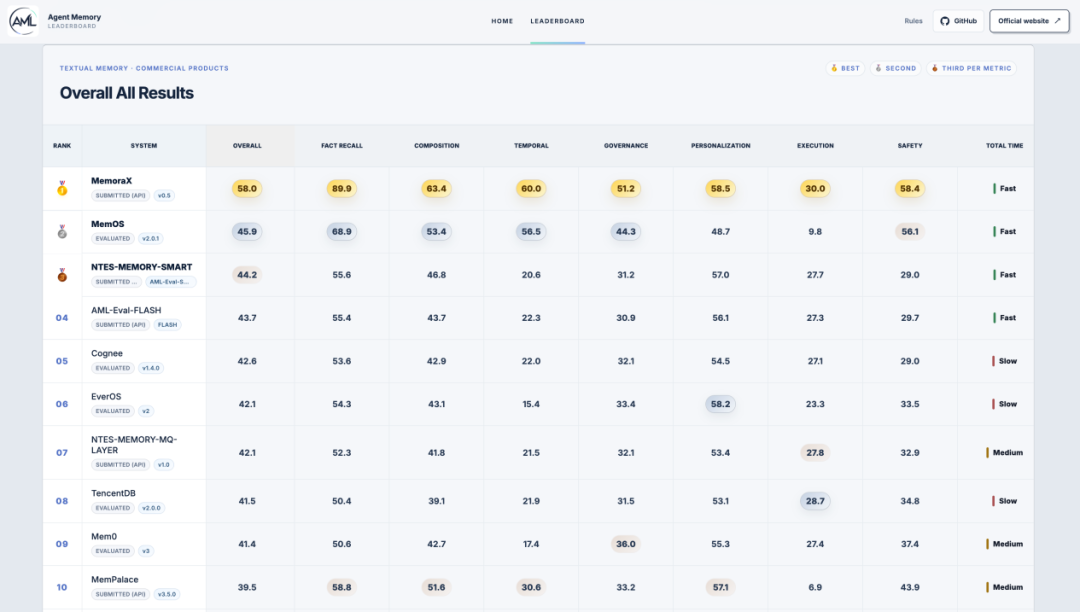
Task: Select the Cognee system name
Action: pos(107,354)
